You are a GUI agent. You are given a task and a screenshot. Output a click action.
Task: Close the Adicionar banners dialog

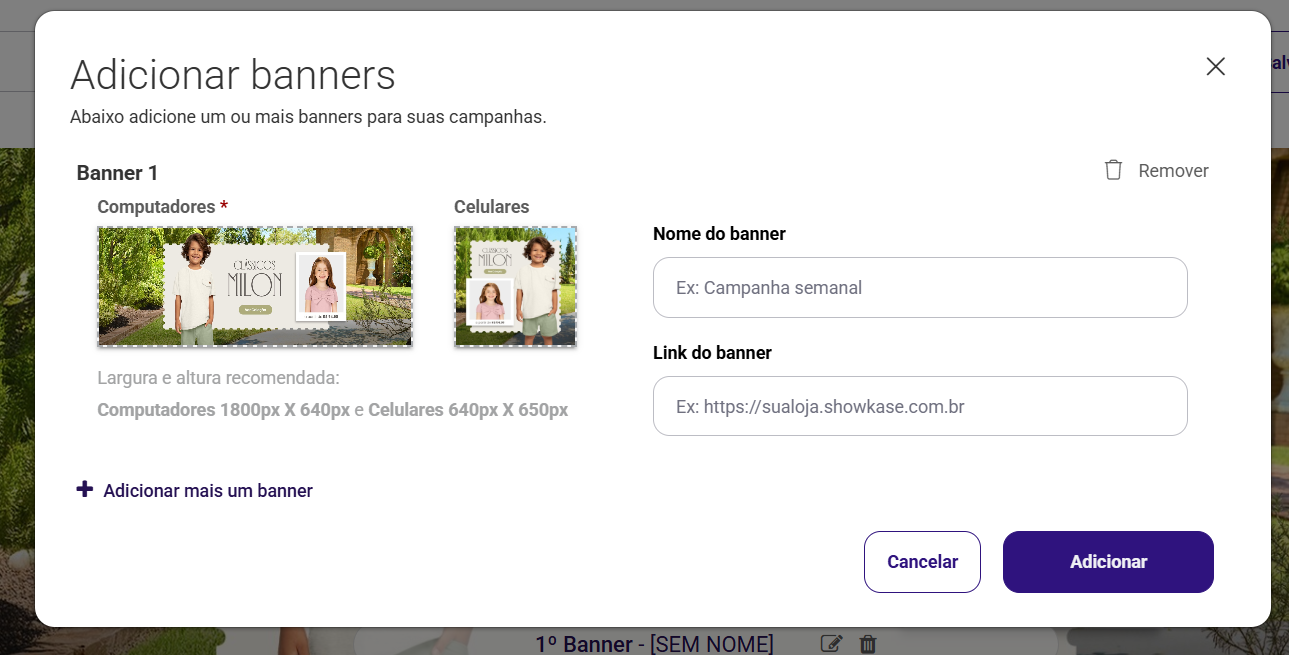coord(1215,67)
